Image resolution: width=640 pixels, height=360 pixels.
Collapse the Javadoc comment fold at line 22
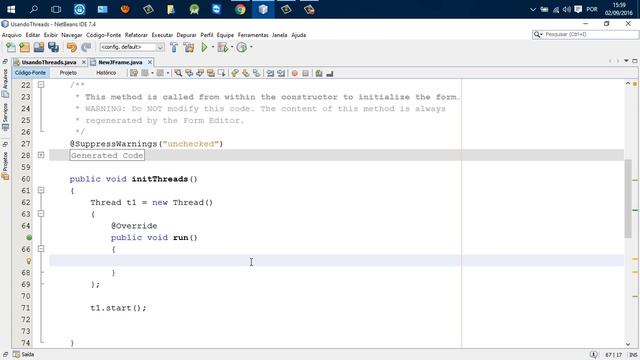(41, 85)
